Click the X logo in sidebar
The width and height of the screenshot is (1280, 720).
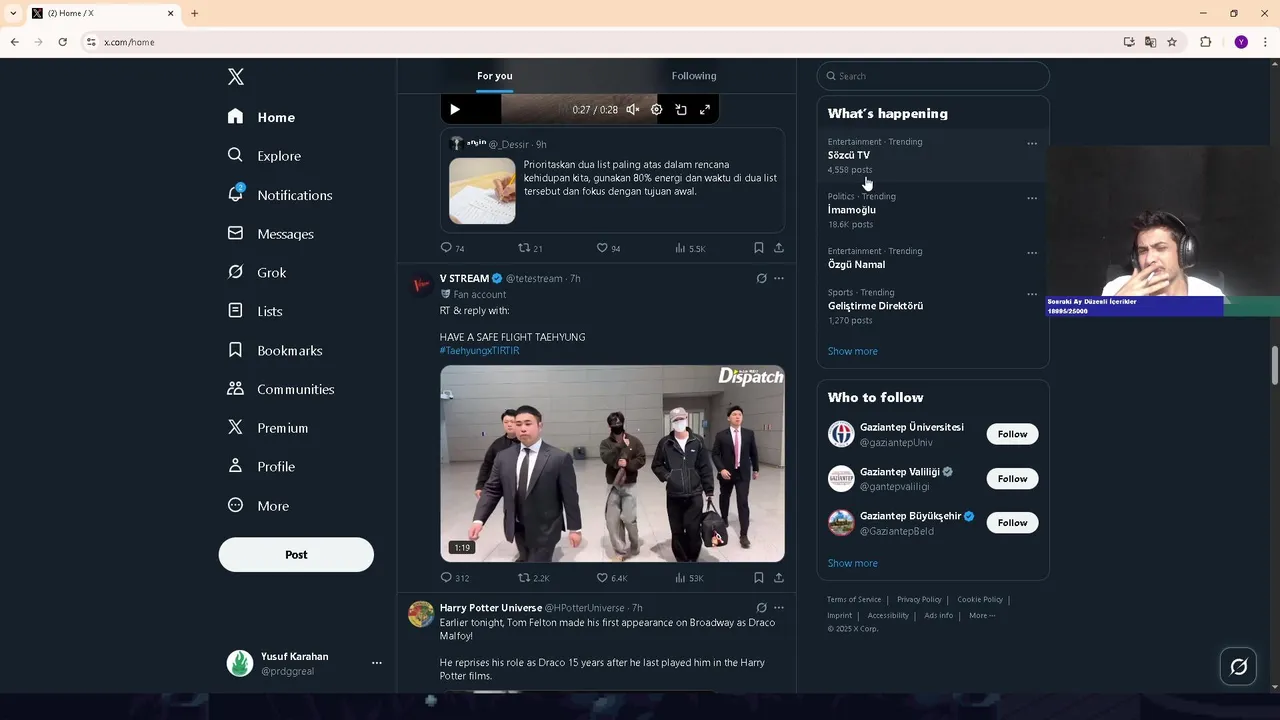click(236, 77)
